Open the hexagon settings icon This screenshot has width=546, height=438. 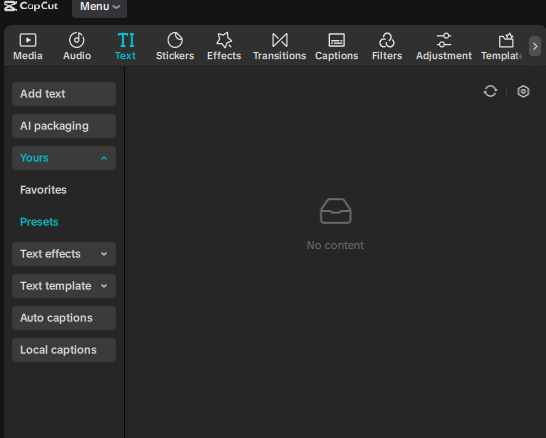pos(523,91)
